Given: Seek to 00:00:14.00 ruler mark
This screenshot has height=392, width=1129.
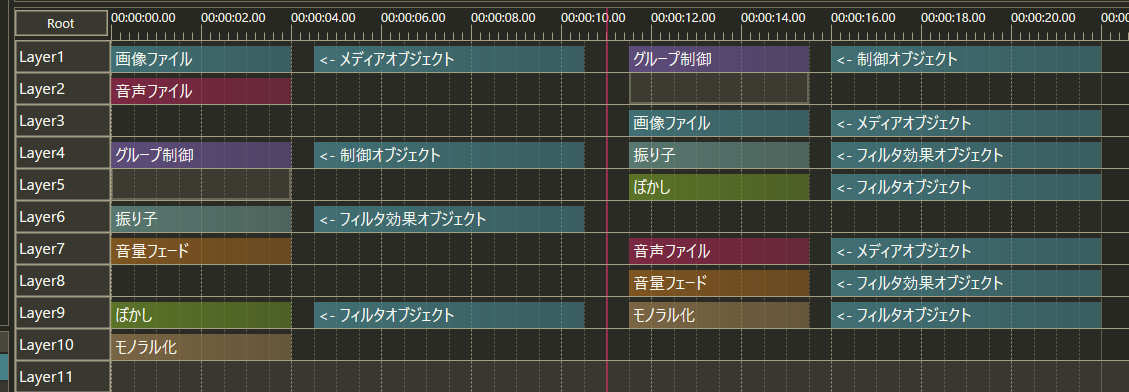Looking at the screenshot, I should [x=773, y=17].
